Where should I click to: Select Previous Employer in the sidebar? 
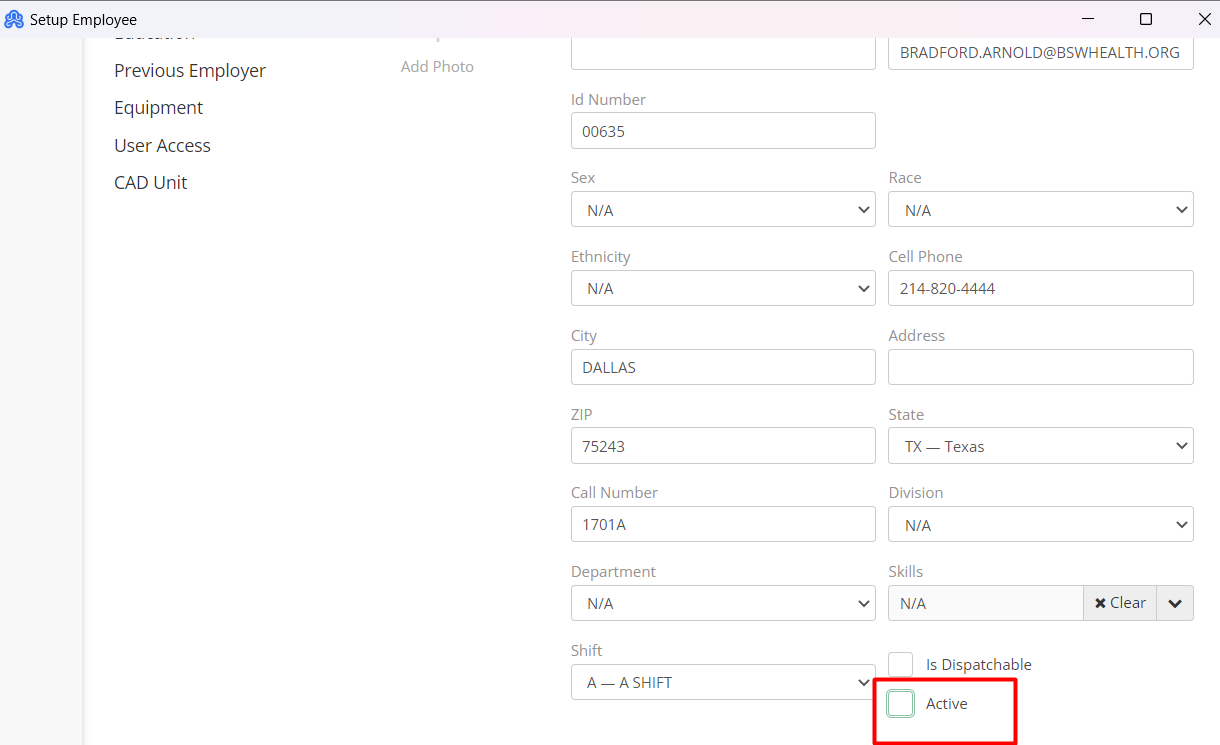[x=190, y=70]
